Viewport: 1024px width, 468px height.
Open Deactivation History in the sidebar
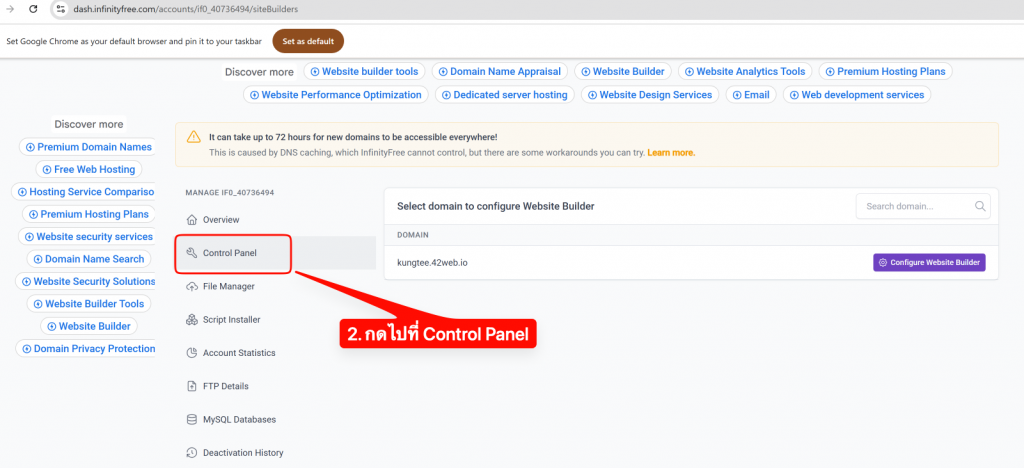click(242, 453)
